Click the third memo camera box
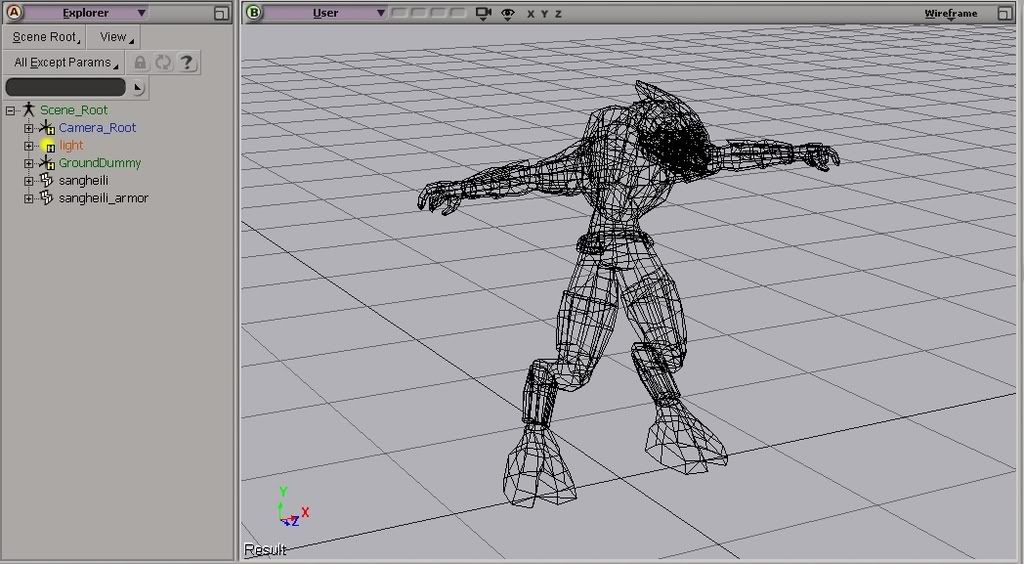 438,13
